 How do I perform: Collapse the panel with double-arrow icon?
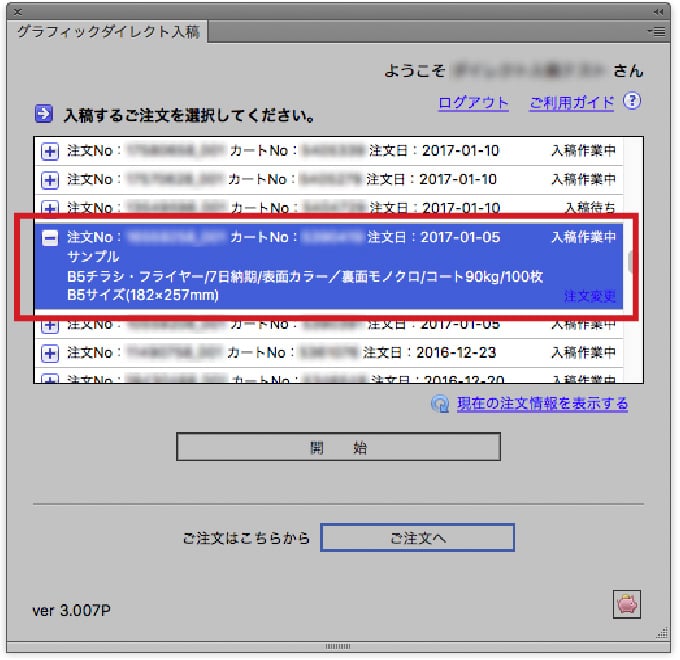click(x=658, y=12)
